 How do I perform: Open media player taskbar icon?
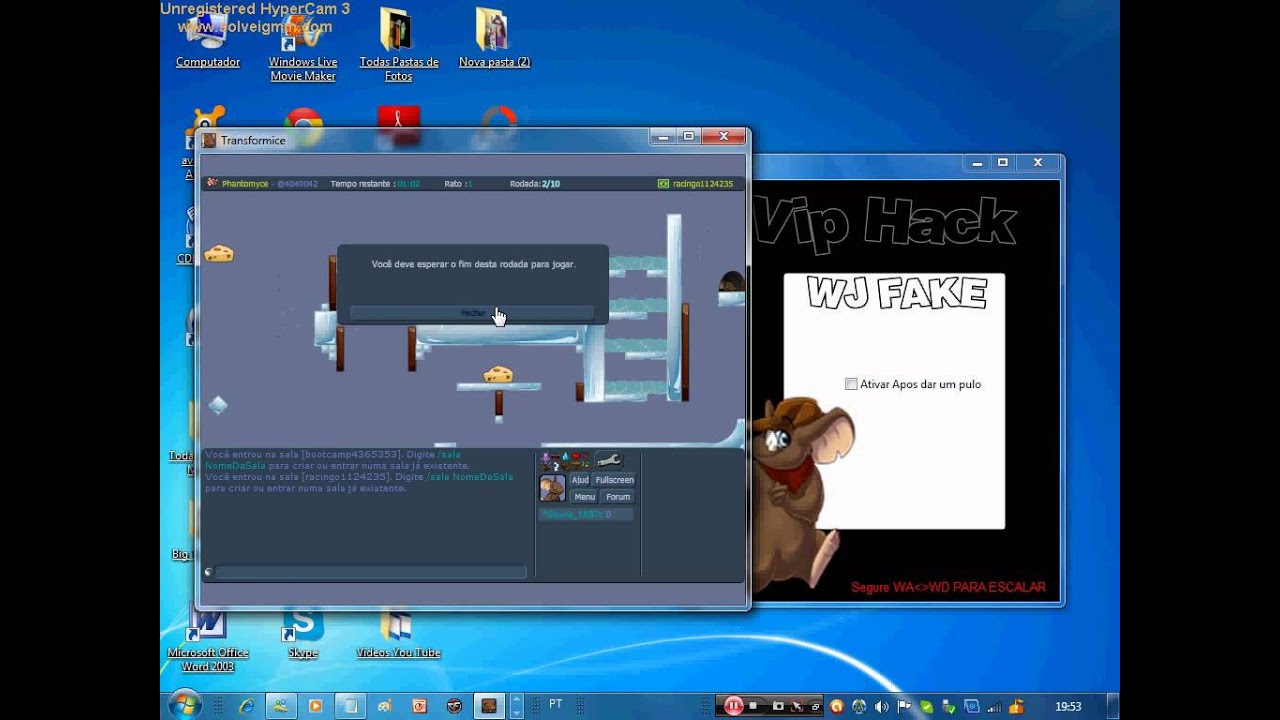pos(315,706)
